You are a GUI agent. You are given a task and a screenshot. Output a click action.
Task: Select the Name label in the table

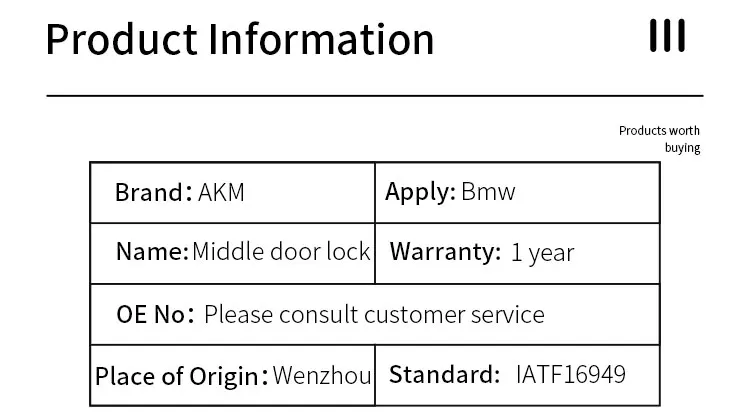click(x=151, y=251)
